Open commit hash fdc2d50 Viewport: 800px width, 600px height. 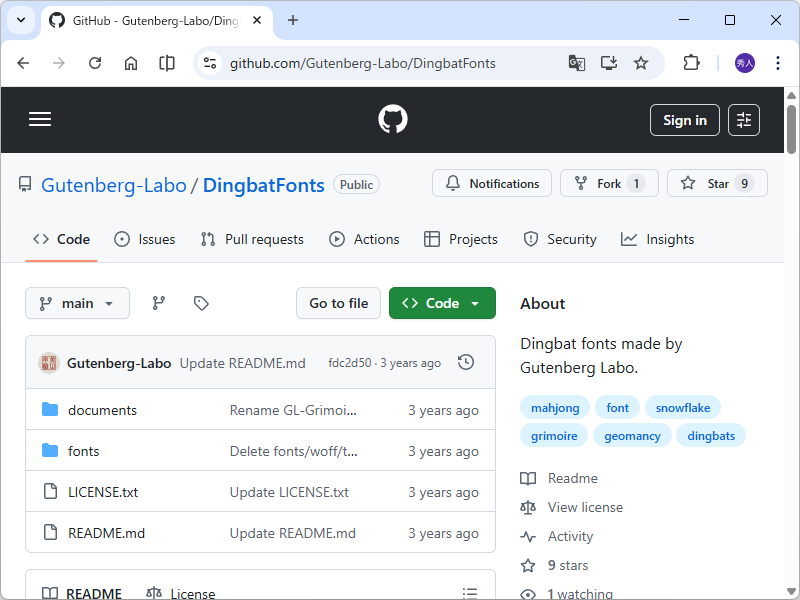[x=349, y=363]
